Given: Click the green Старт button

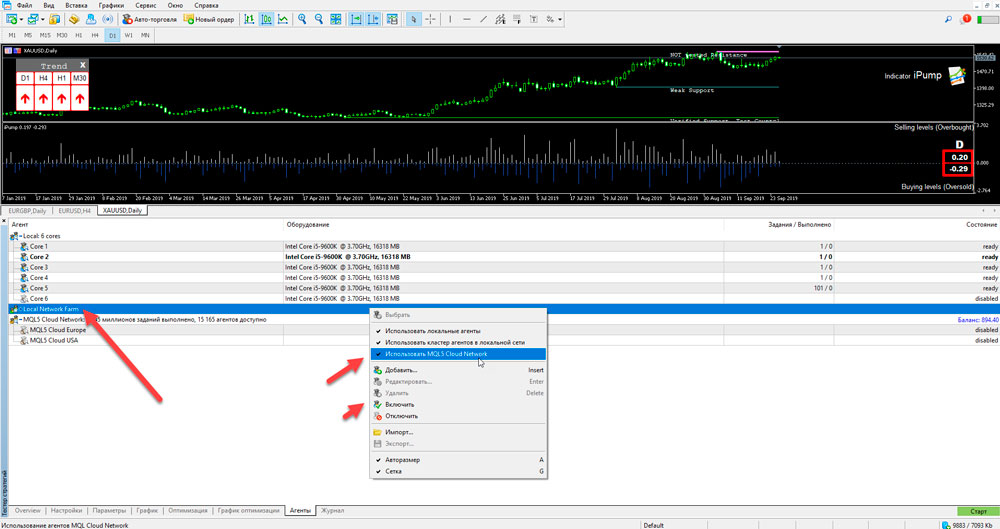Looking at the screenshot, I should 978,511.
